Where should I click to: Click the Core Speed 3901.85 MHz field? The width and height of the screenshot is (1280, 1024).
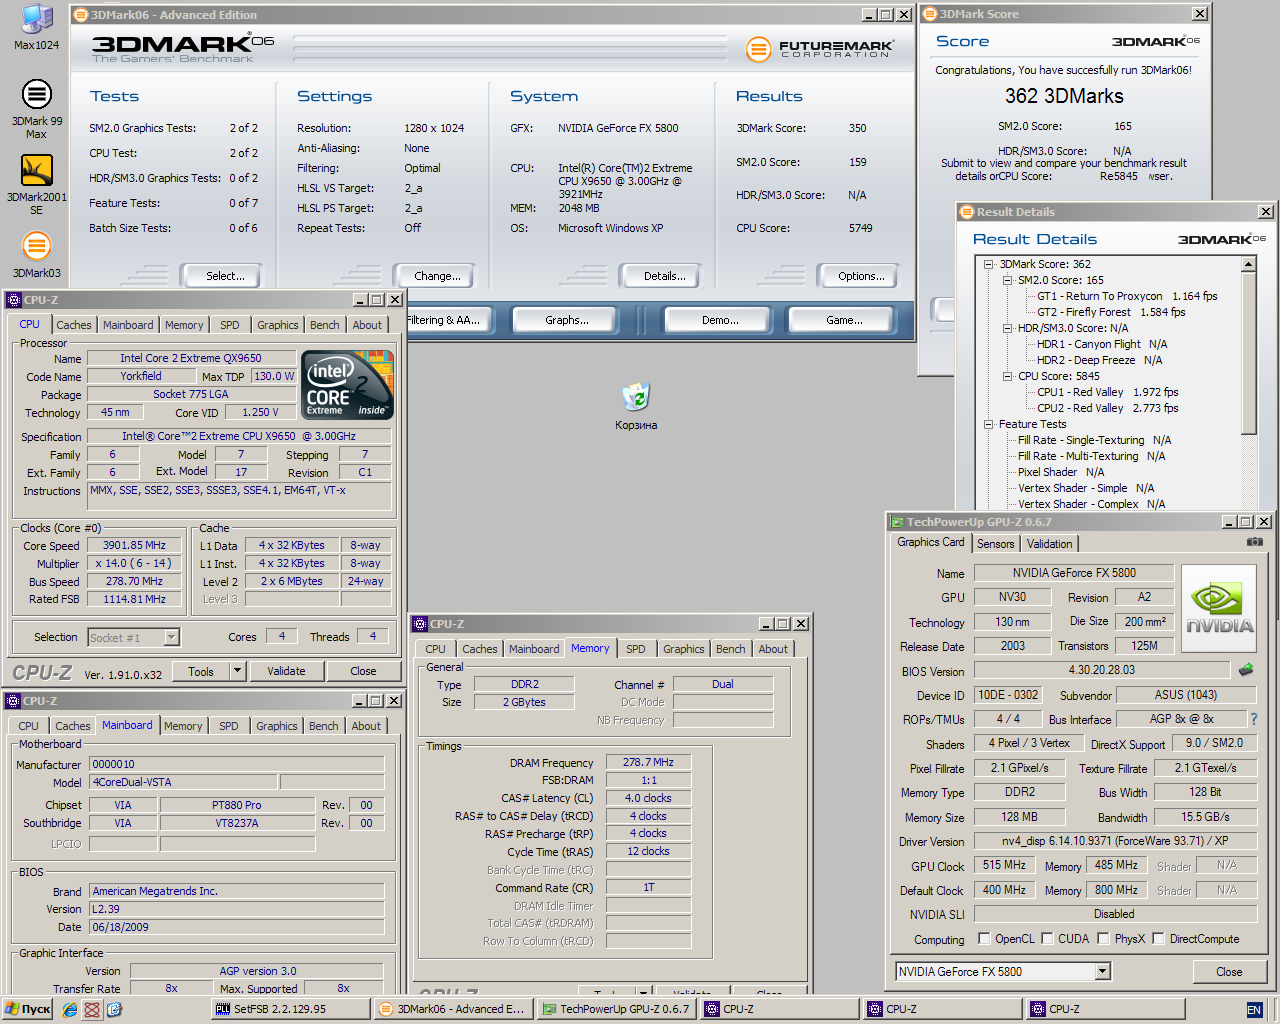point(134,545)
